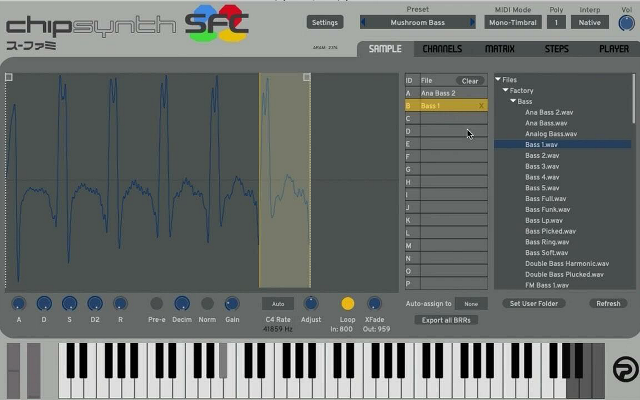This screenshot has width=640, height=400.
Task: Adjust the Decay (D) envelope knob
Action: [x=44, y=304]
